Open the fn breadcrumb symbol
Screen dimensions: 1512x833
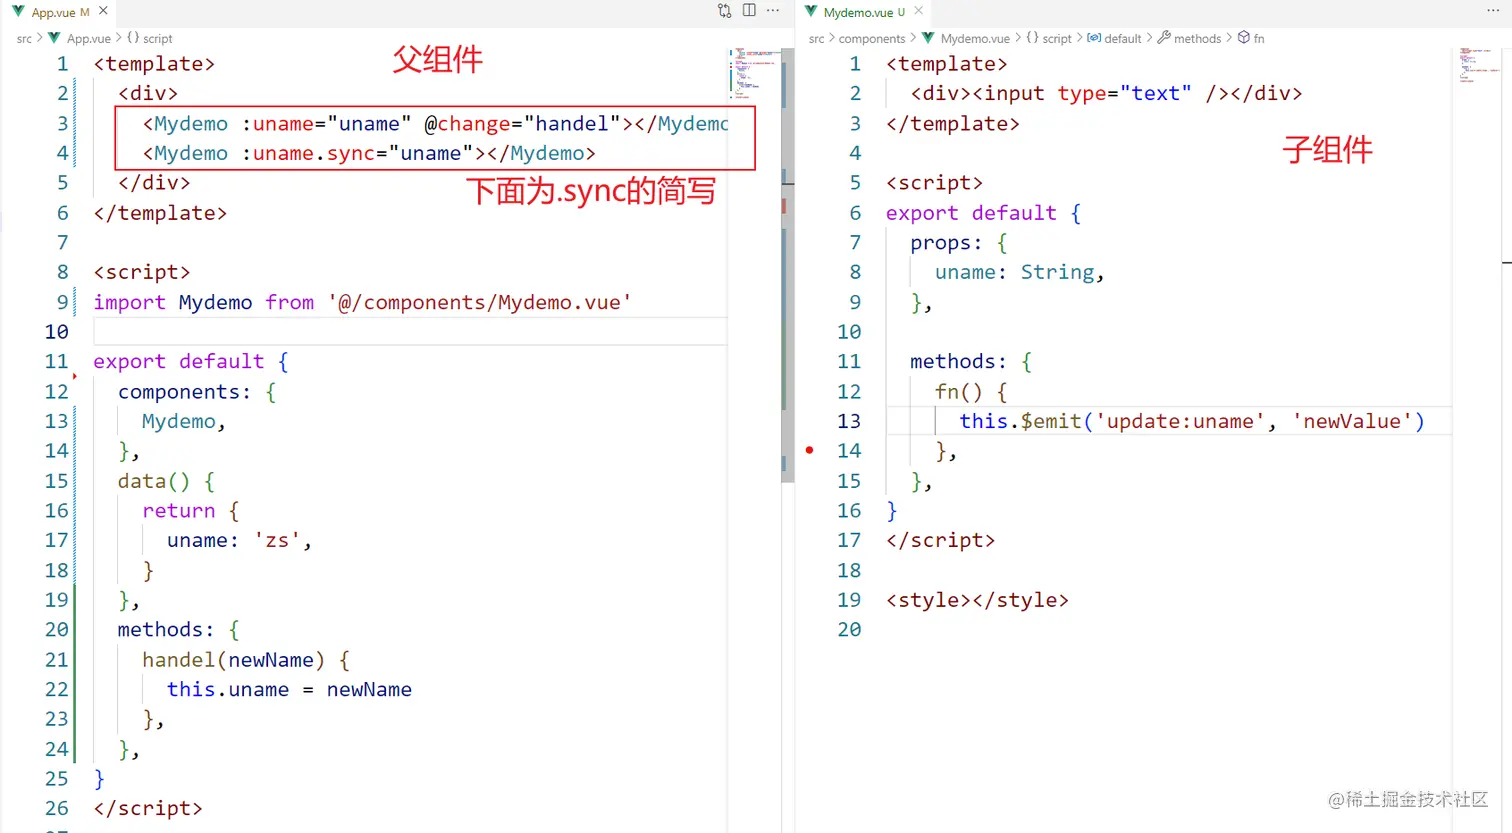1259,38
